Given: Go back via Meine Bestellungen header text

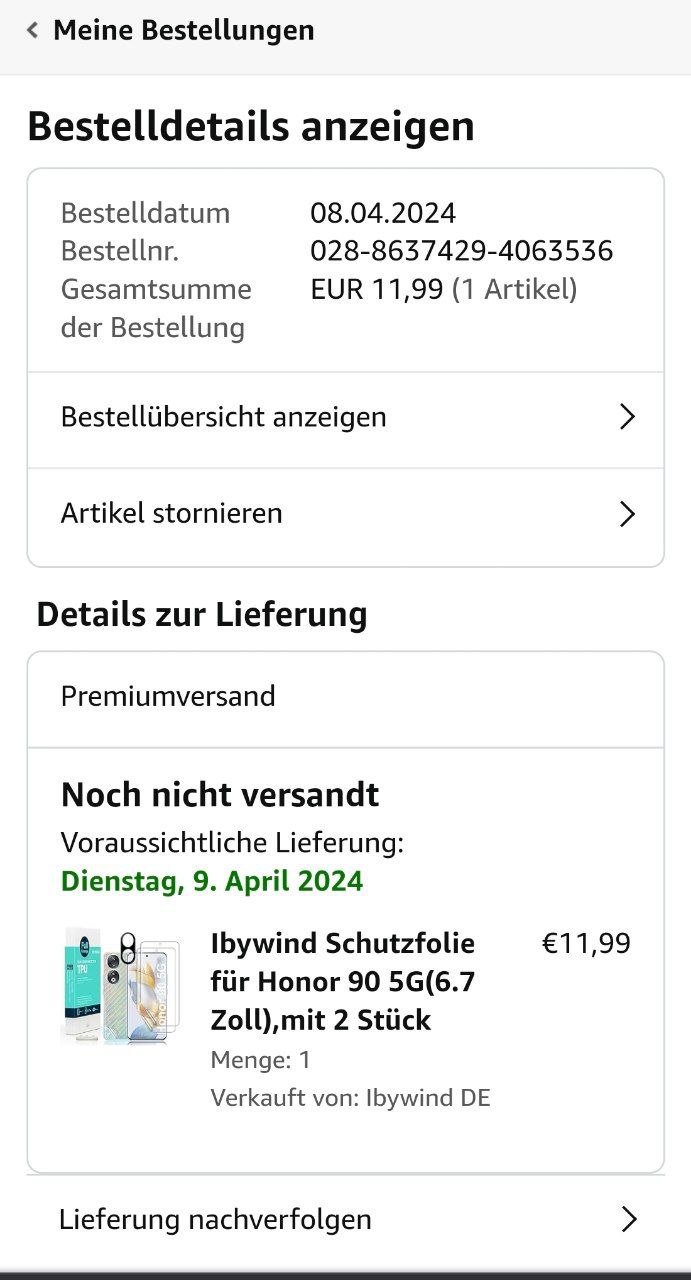Looking at the screenshot, I should (x=183, y=31).
